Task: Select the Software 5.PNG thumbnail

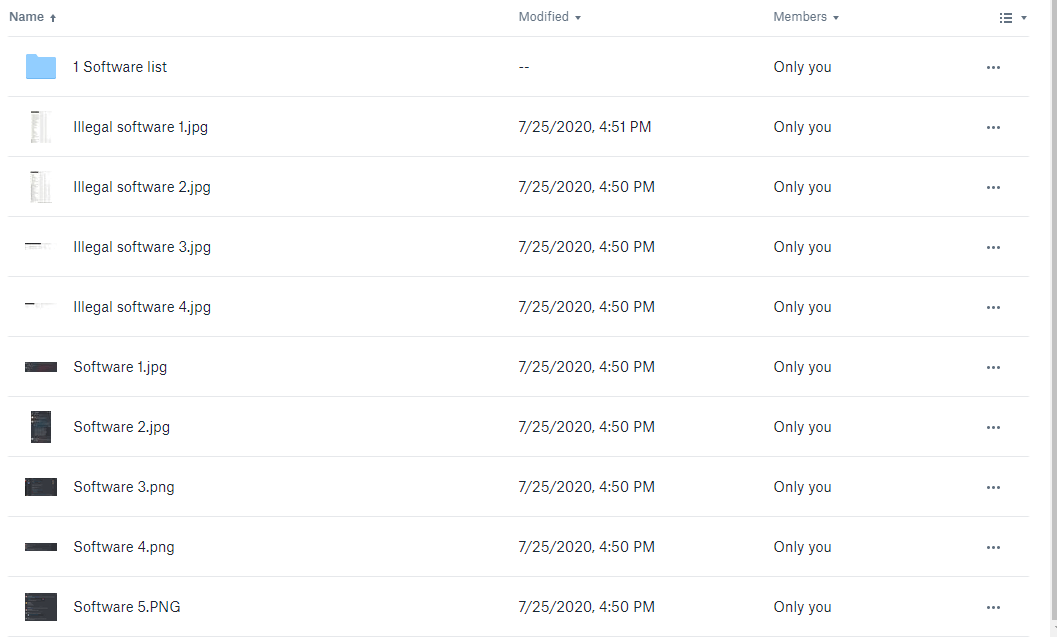Action: [40, 607]
